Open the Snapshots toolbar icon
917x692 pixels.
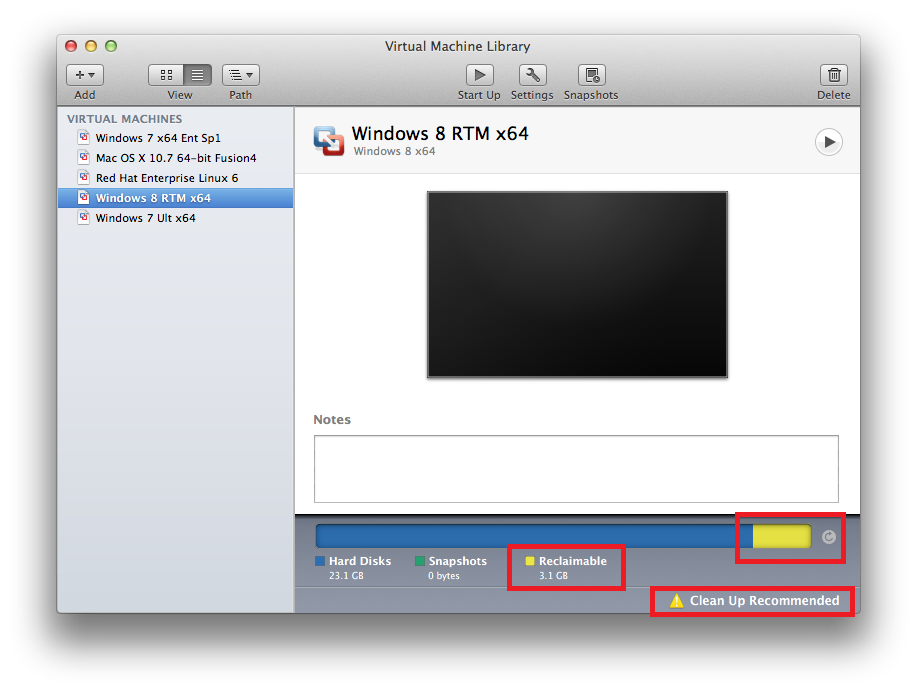[x=592, y=75]
